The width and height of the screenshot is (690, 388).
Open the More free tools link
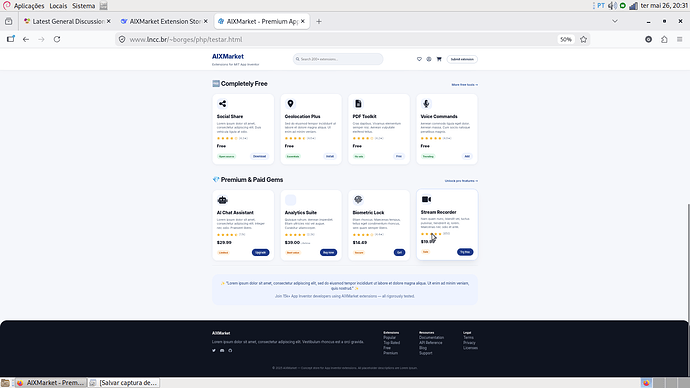pos(464,84)
